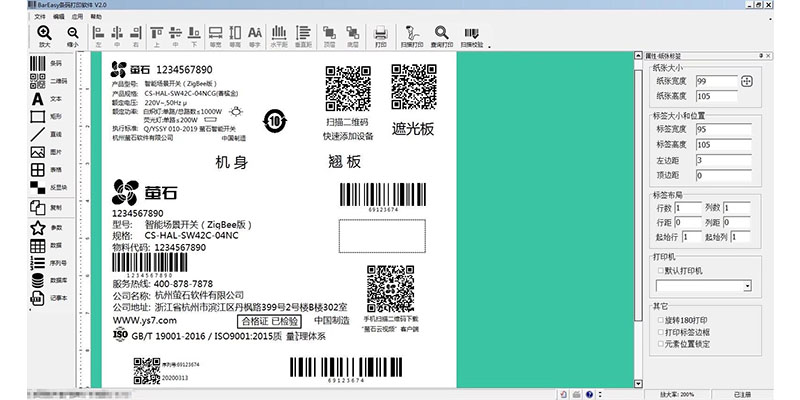This screenshot has width=800, height=400.
Task: Select the 图片 image tool
Action: pos(46,152)
